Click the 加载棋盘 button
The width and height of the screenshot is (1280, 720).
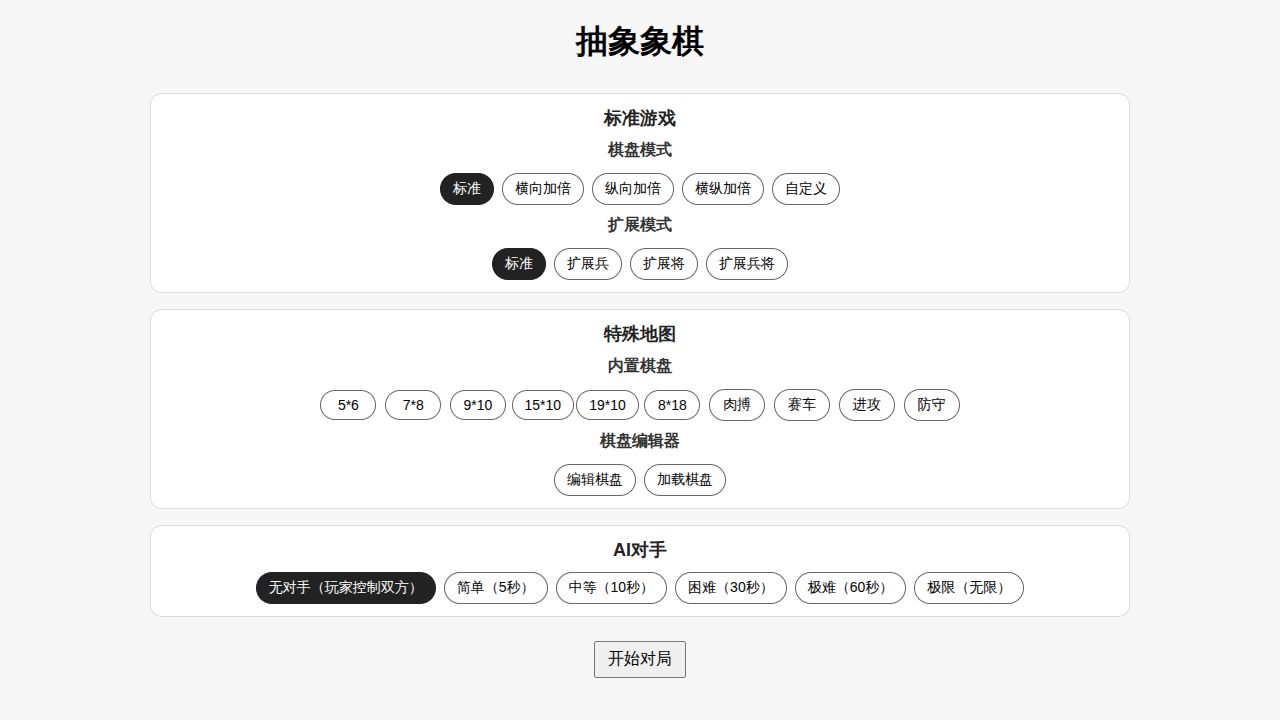[x=685, y=480]
